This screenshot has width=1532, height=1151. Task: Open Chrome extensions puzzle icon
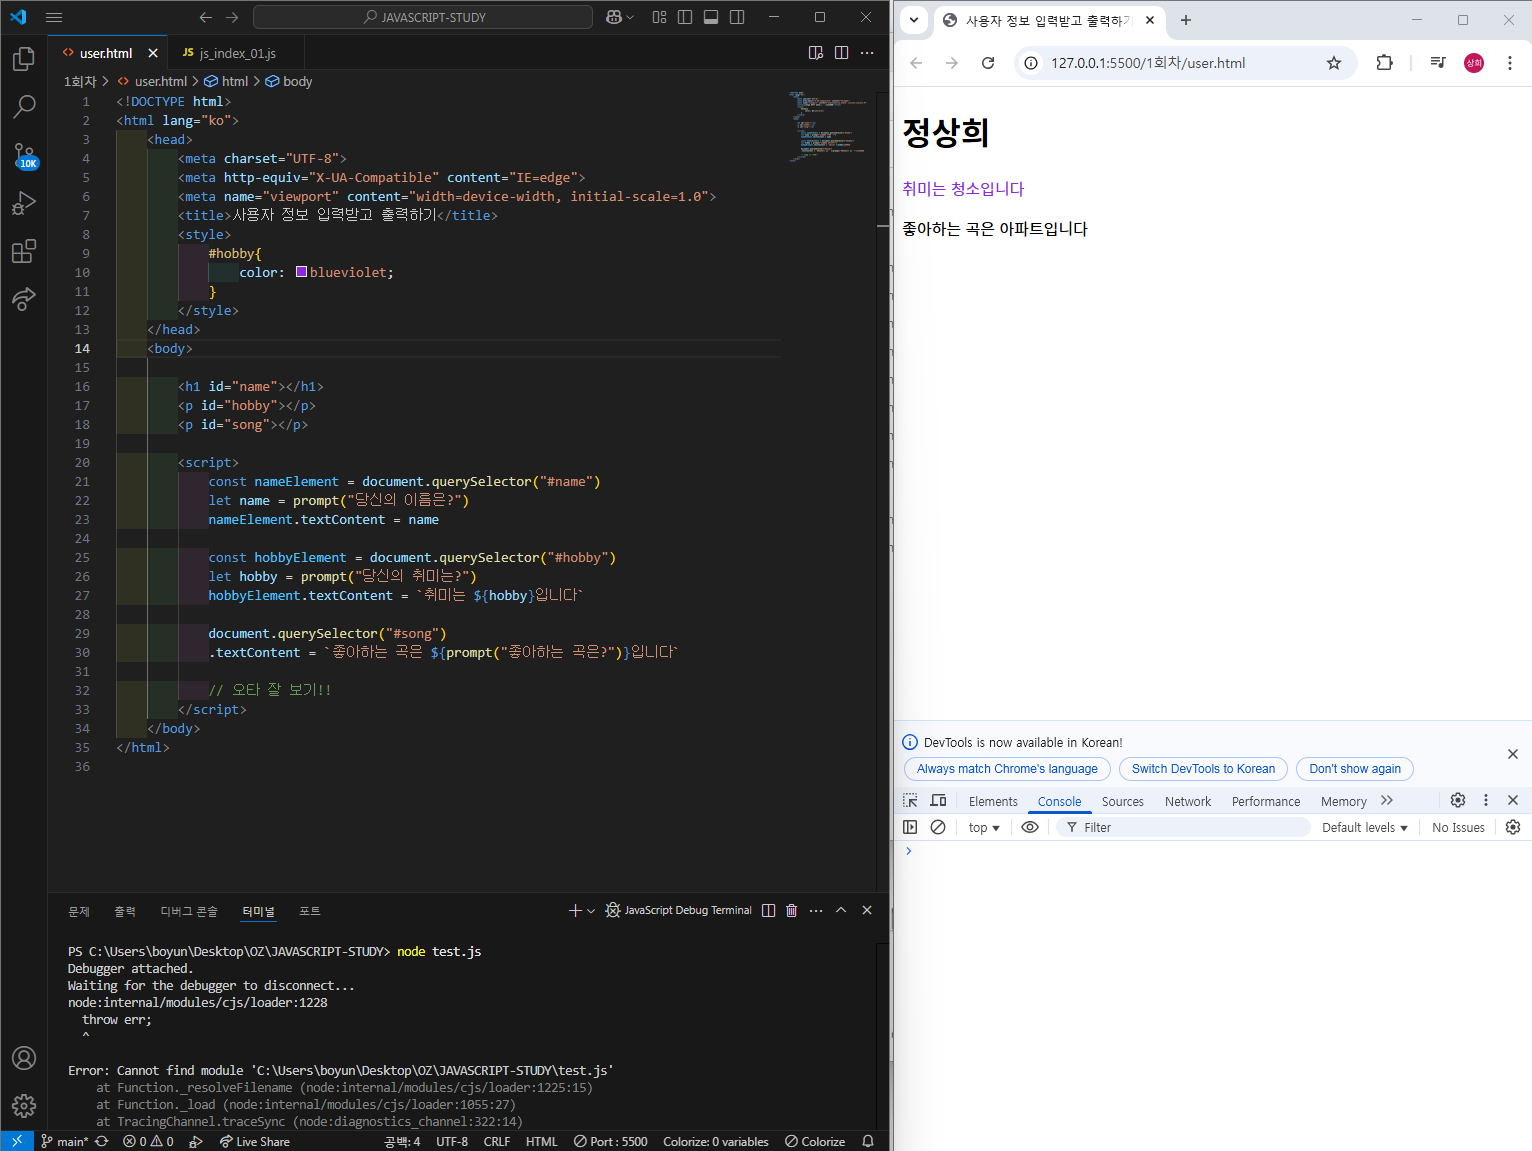tap(1384, 63)
